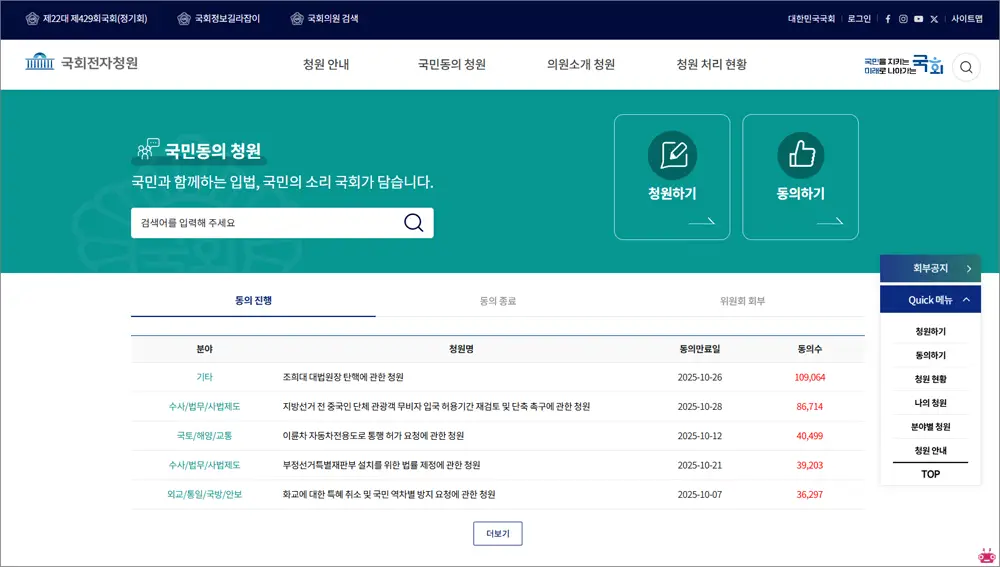
Task: Open the Instagram icon in top bar
Action: 903,19
